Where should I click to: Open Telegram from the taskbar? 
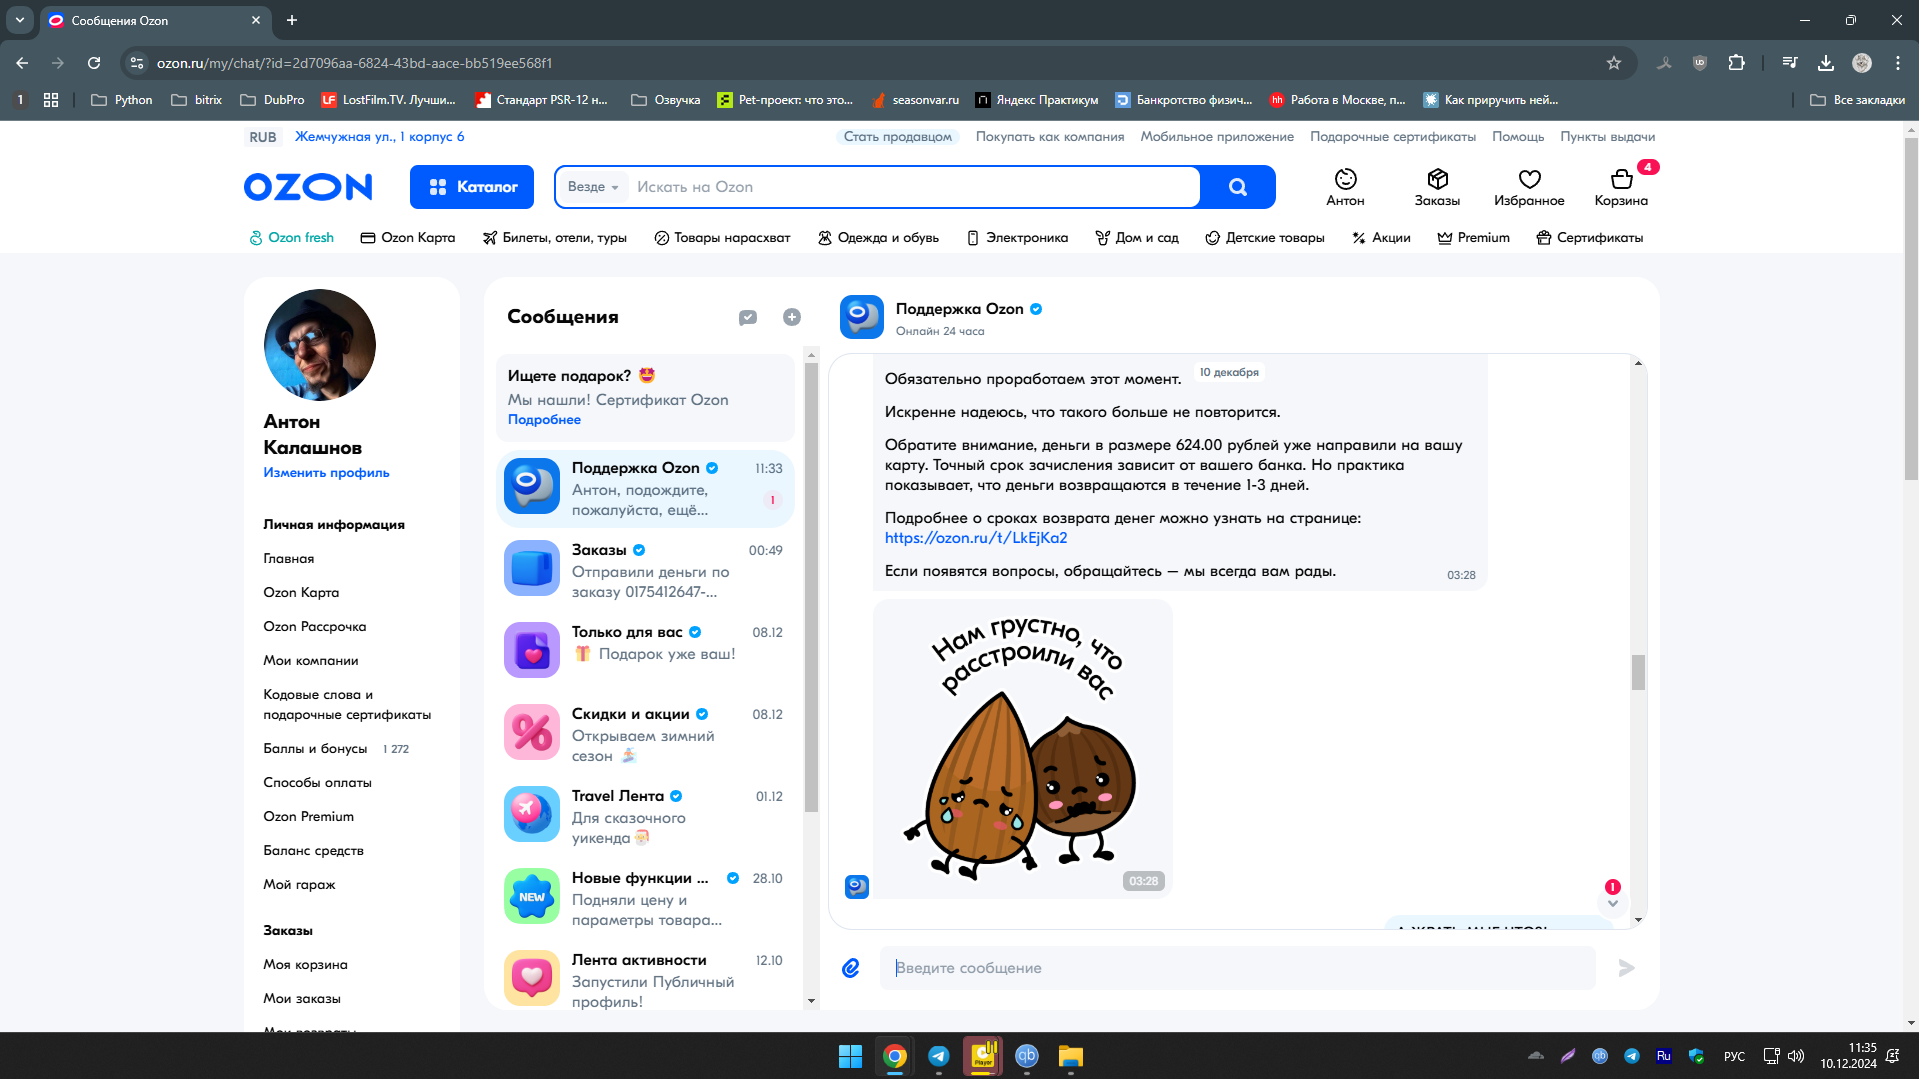coord(938,1056)
